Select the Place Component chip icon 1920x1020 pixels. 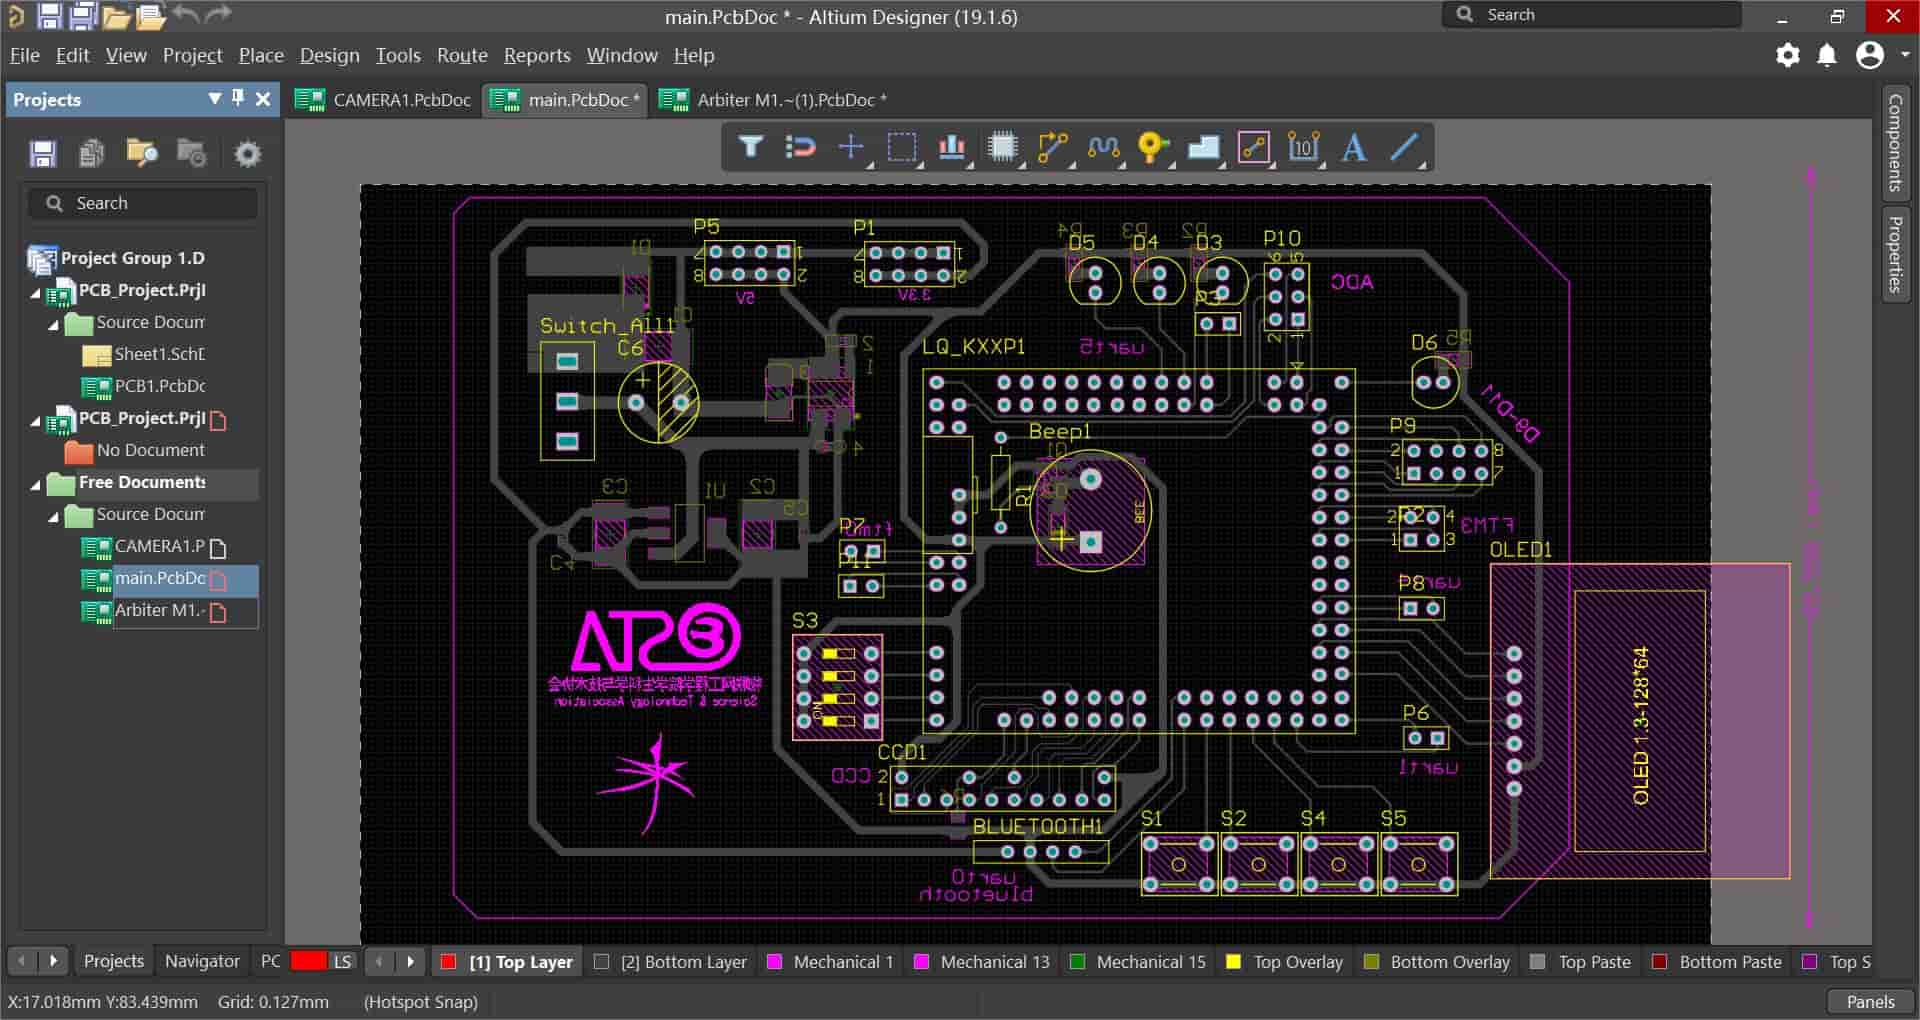coord(1001,148)
